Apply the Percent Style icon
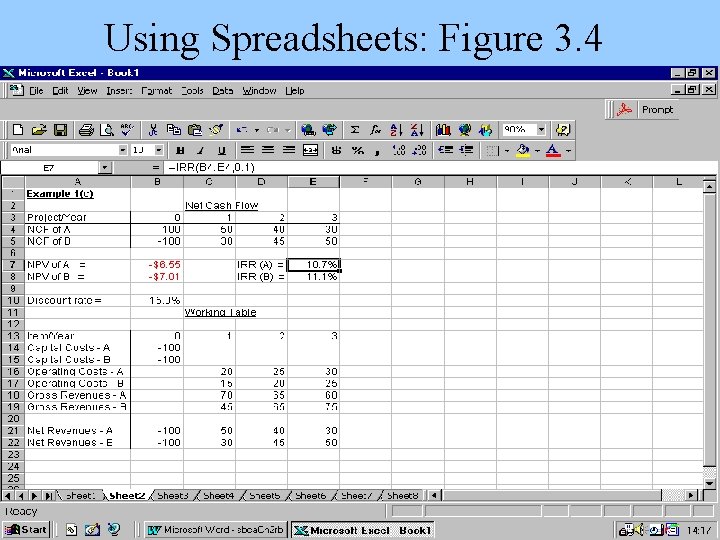720x540 pixels. (357, 150)
